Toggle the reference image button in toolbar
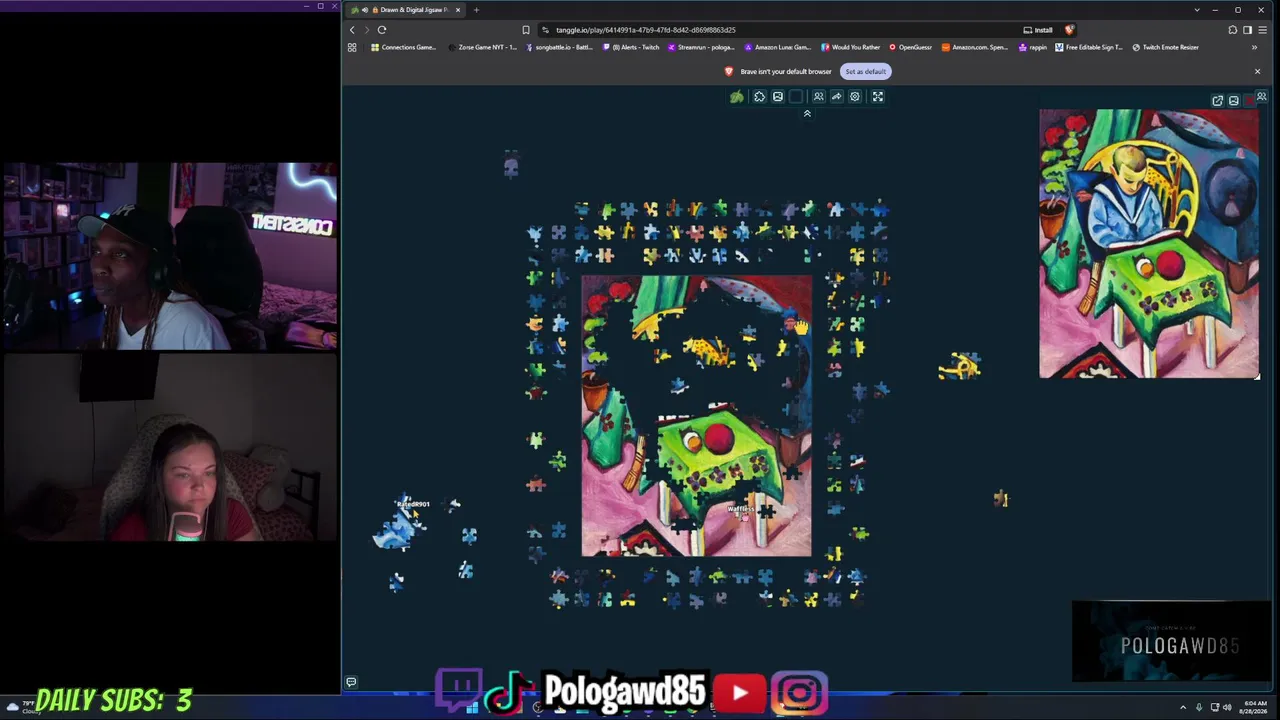 [778, 97]
